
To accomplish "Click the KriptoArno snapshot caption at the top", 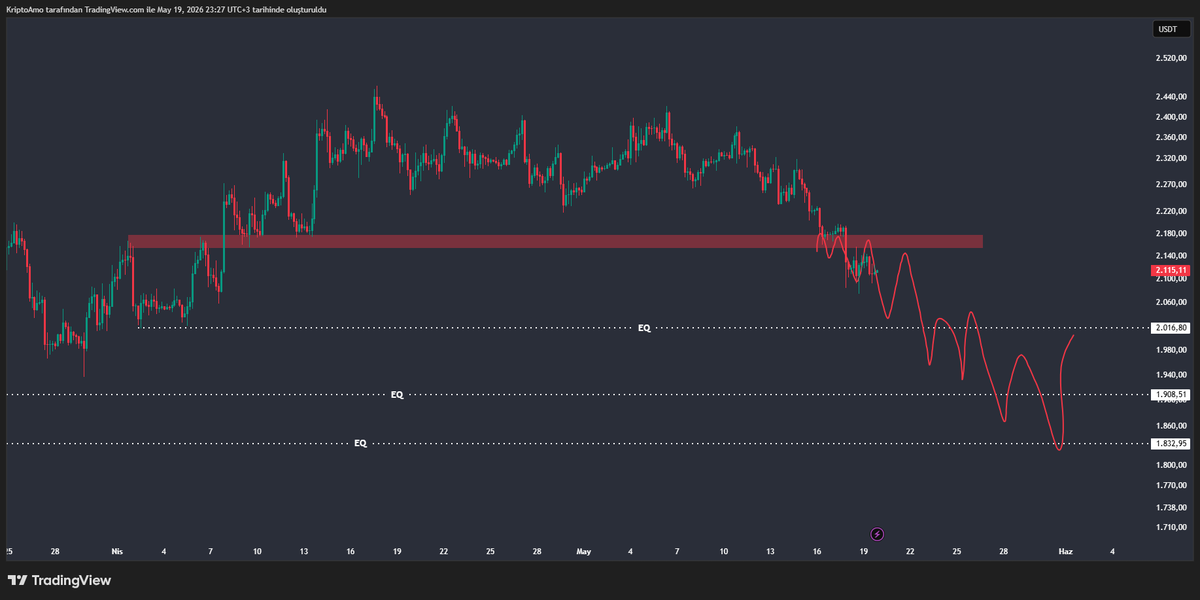I will click(166, 9).
